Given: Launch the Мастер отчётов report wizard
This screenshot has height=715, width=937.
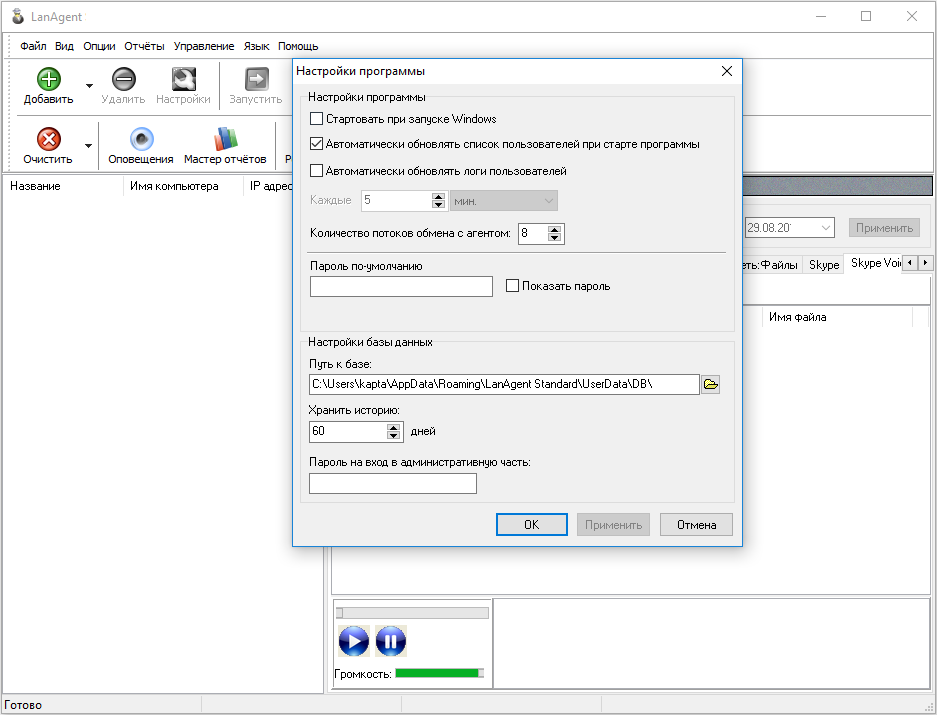Looking at the screenshot, I should pyautogui.click(x=225, y=140).
